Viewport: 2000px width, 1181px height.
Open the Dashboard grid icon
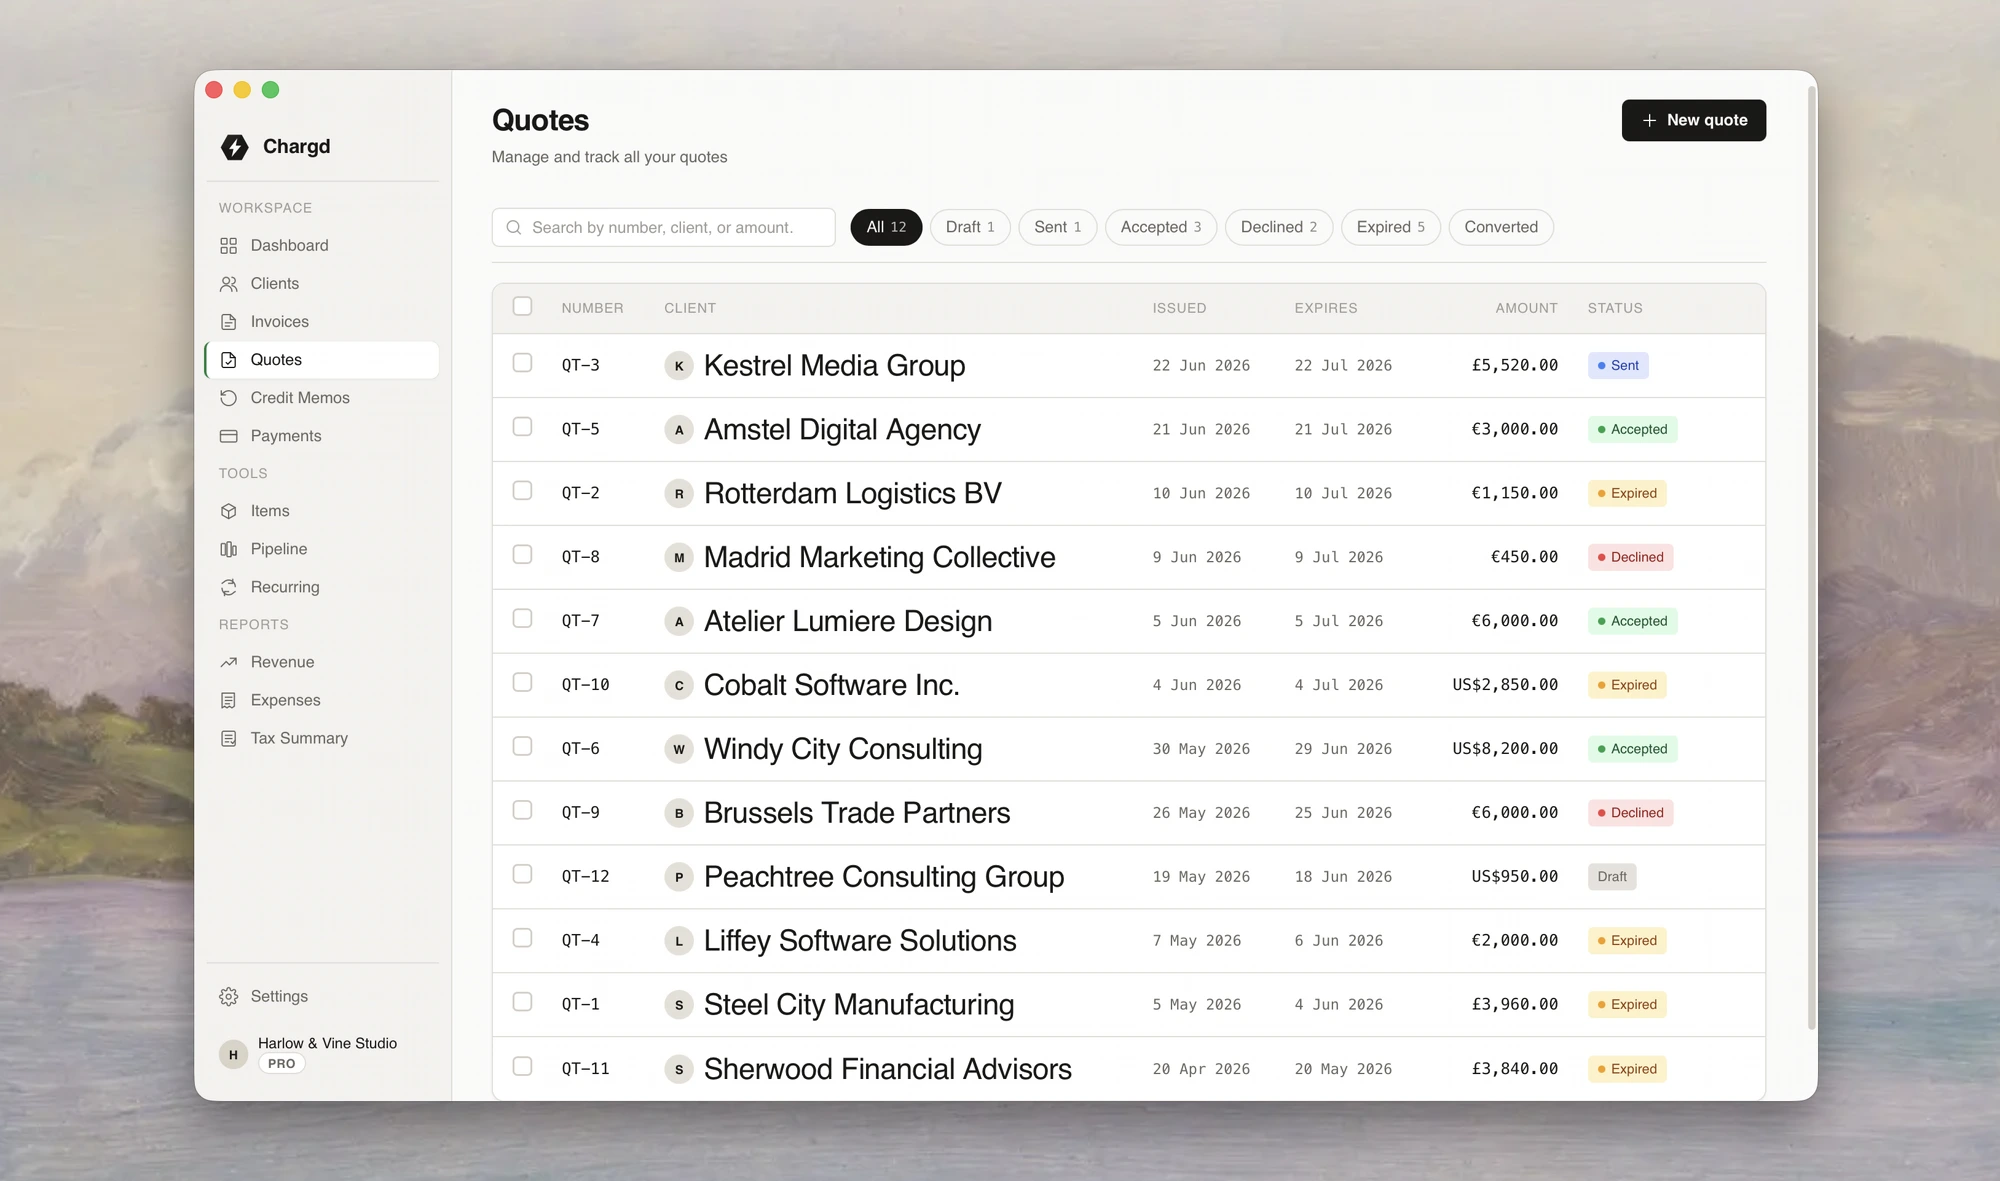[229, 246]
